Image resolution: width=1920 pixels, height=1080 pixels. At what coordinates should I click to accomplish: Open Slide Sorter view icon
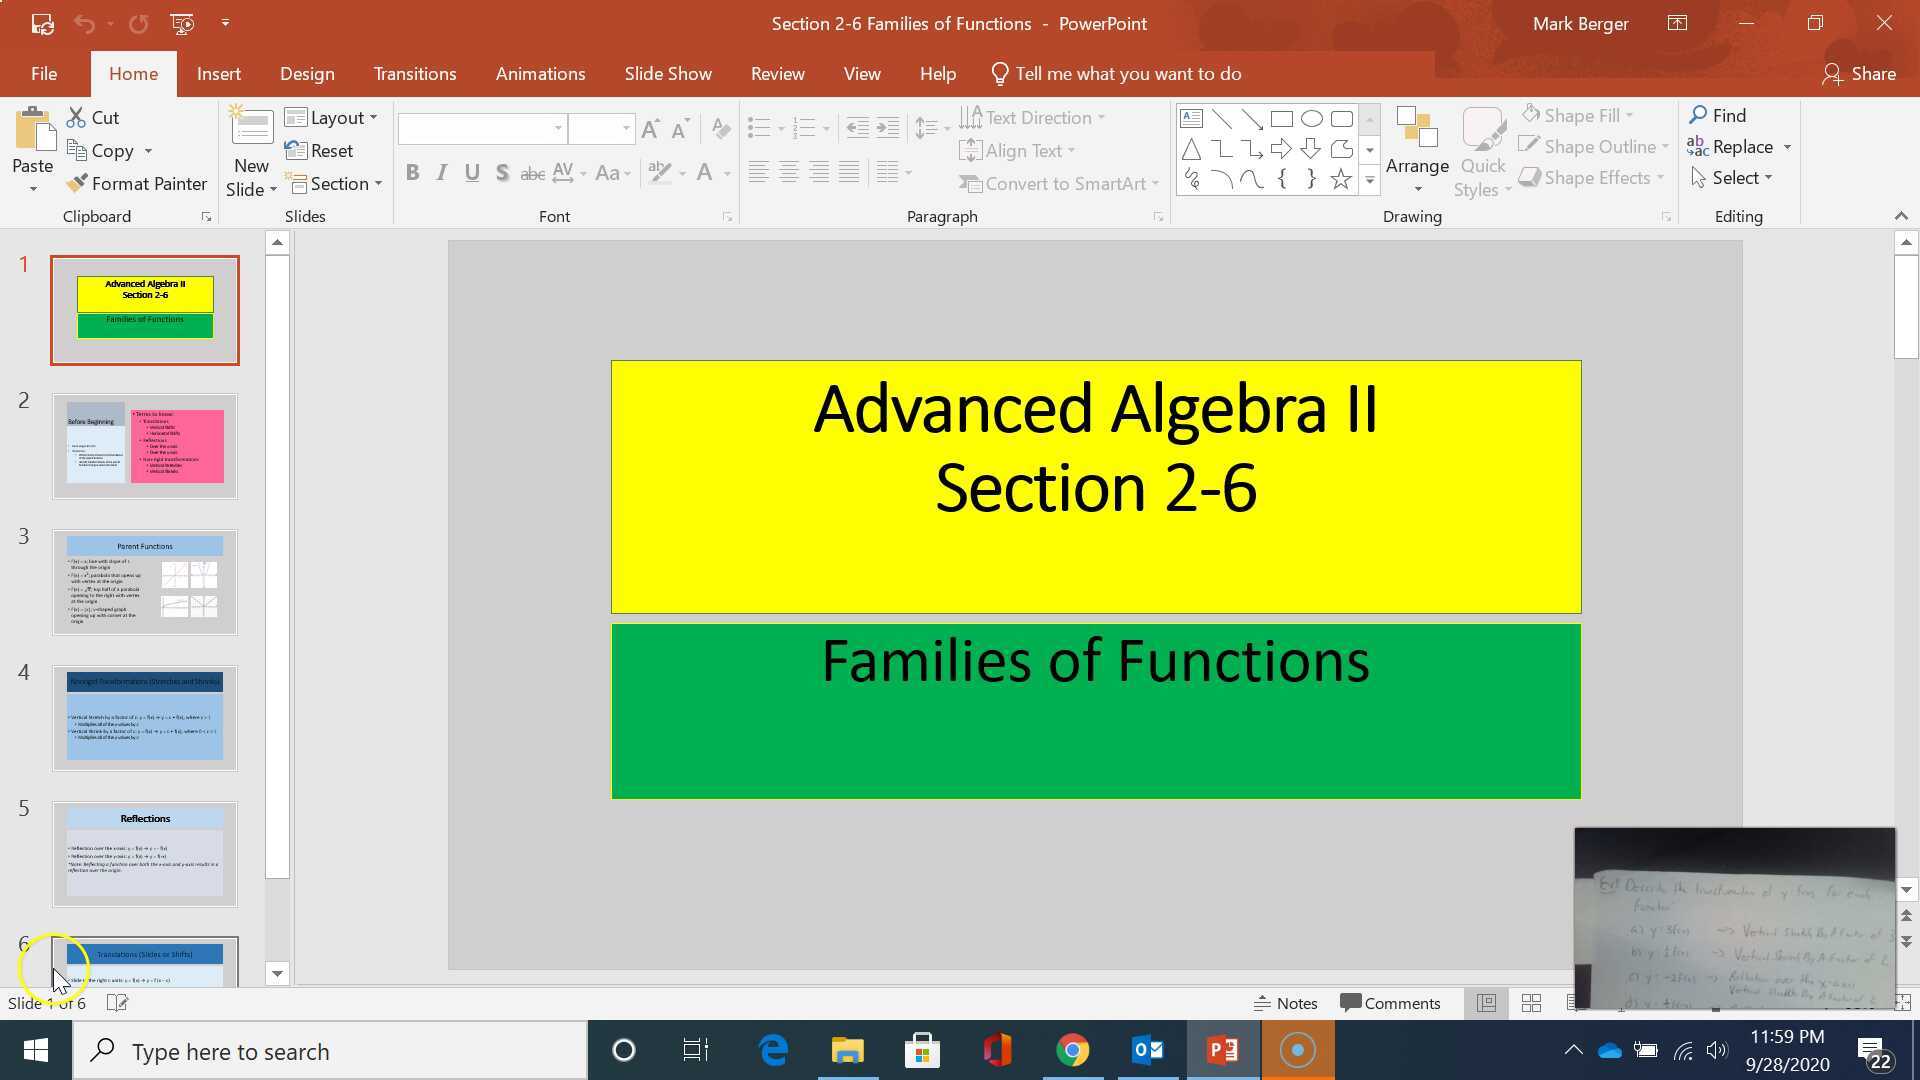click(x=1531, y=1003)
